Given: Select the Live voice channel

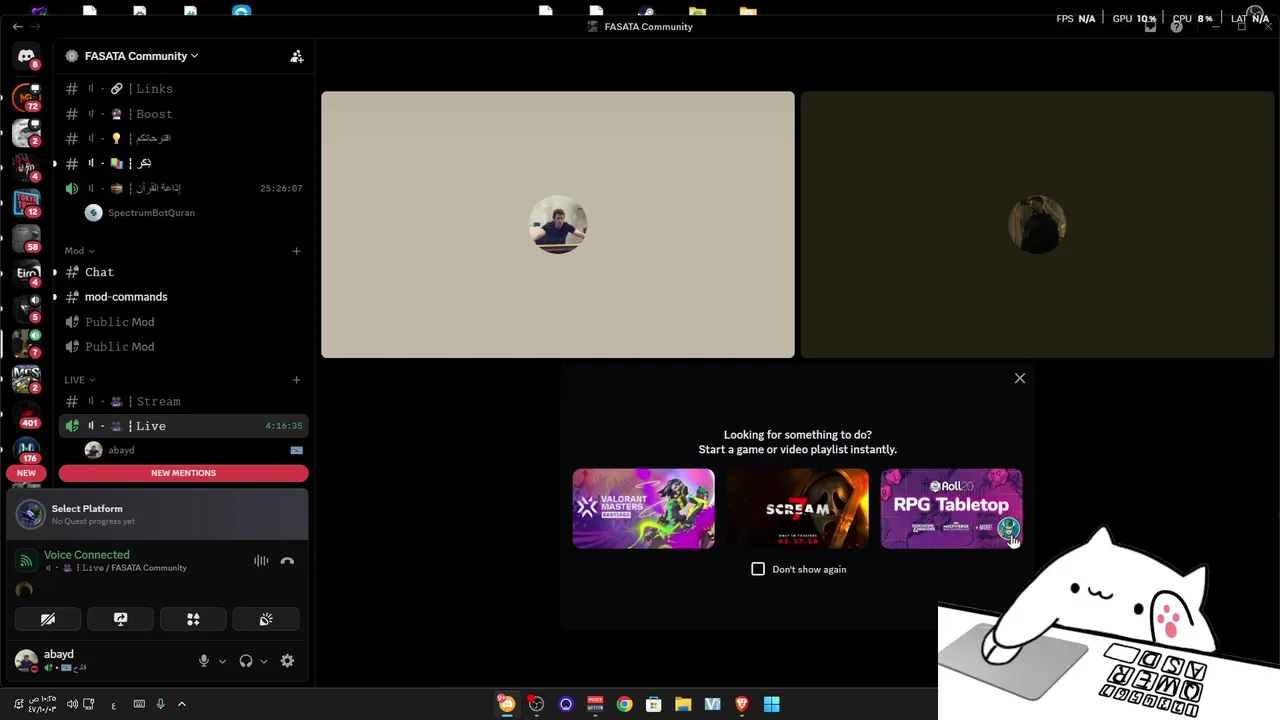Looking at the screenshot, I should [183, 426].
